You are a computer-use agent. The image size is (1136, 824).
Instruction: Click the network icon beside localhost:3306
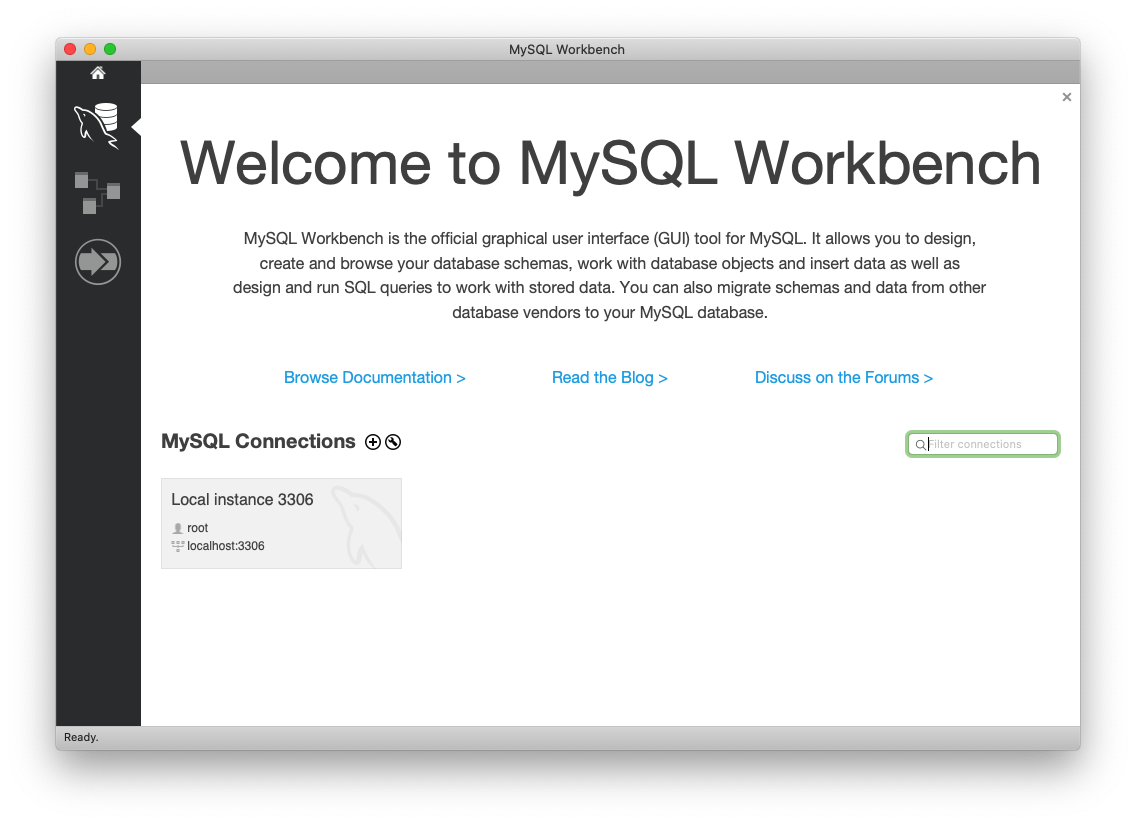pos(178,546)
